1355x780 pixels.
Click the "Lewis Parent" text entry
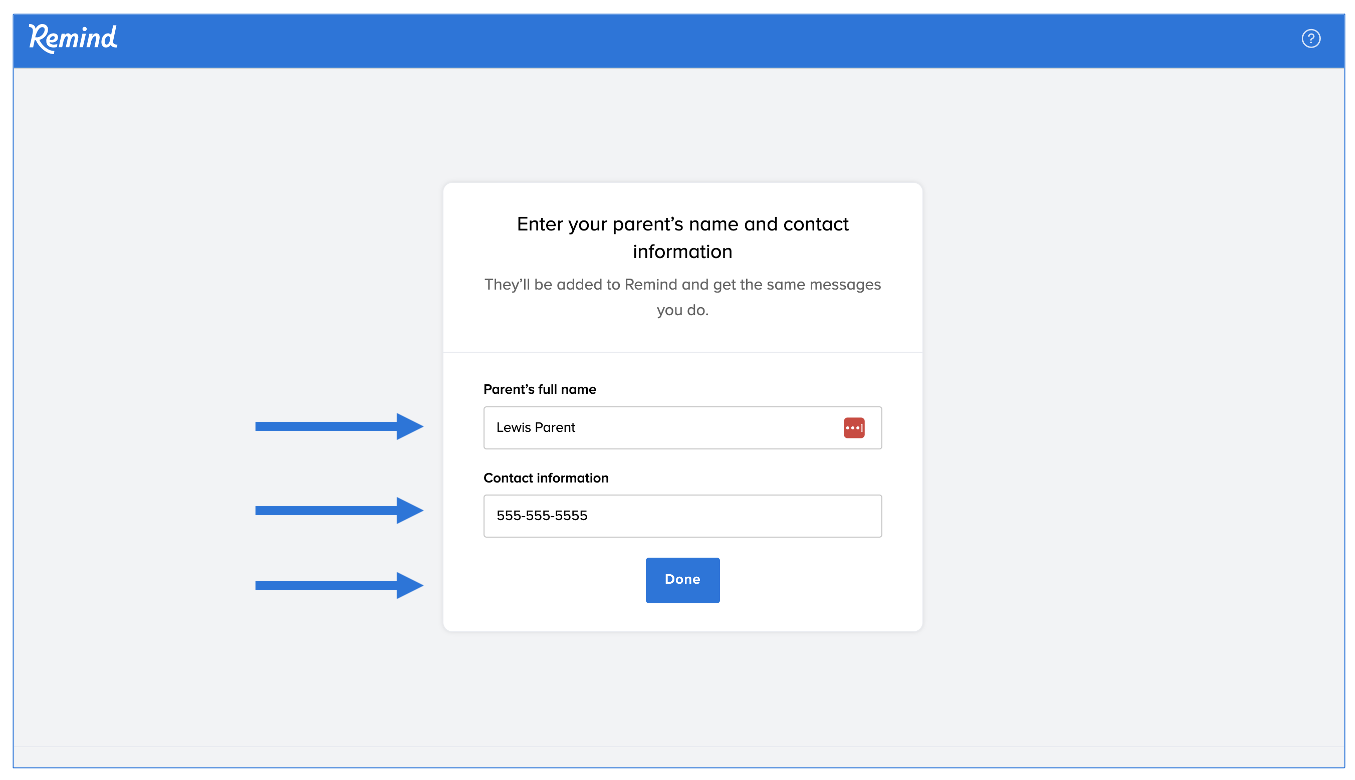(x=536, y=428)
